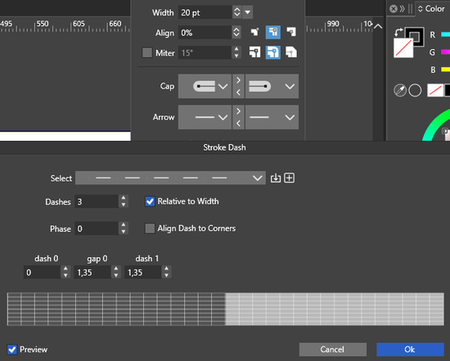The width and height of the screenshot is (450, 361).
Task: Confirm the dialog with Ok button
Action: click(x=410, y=349)
